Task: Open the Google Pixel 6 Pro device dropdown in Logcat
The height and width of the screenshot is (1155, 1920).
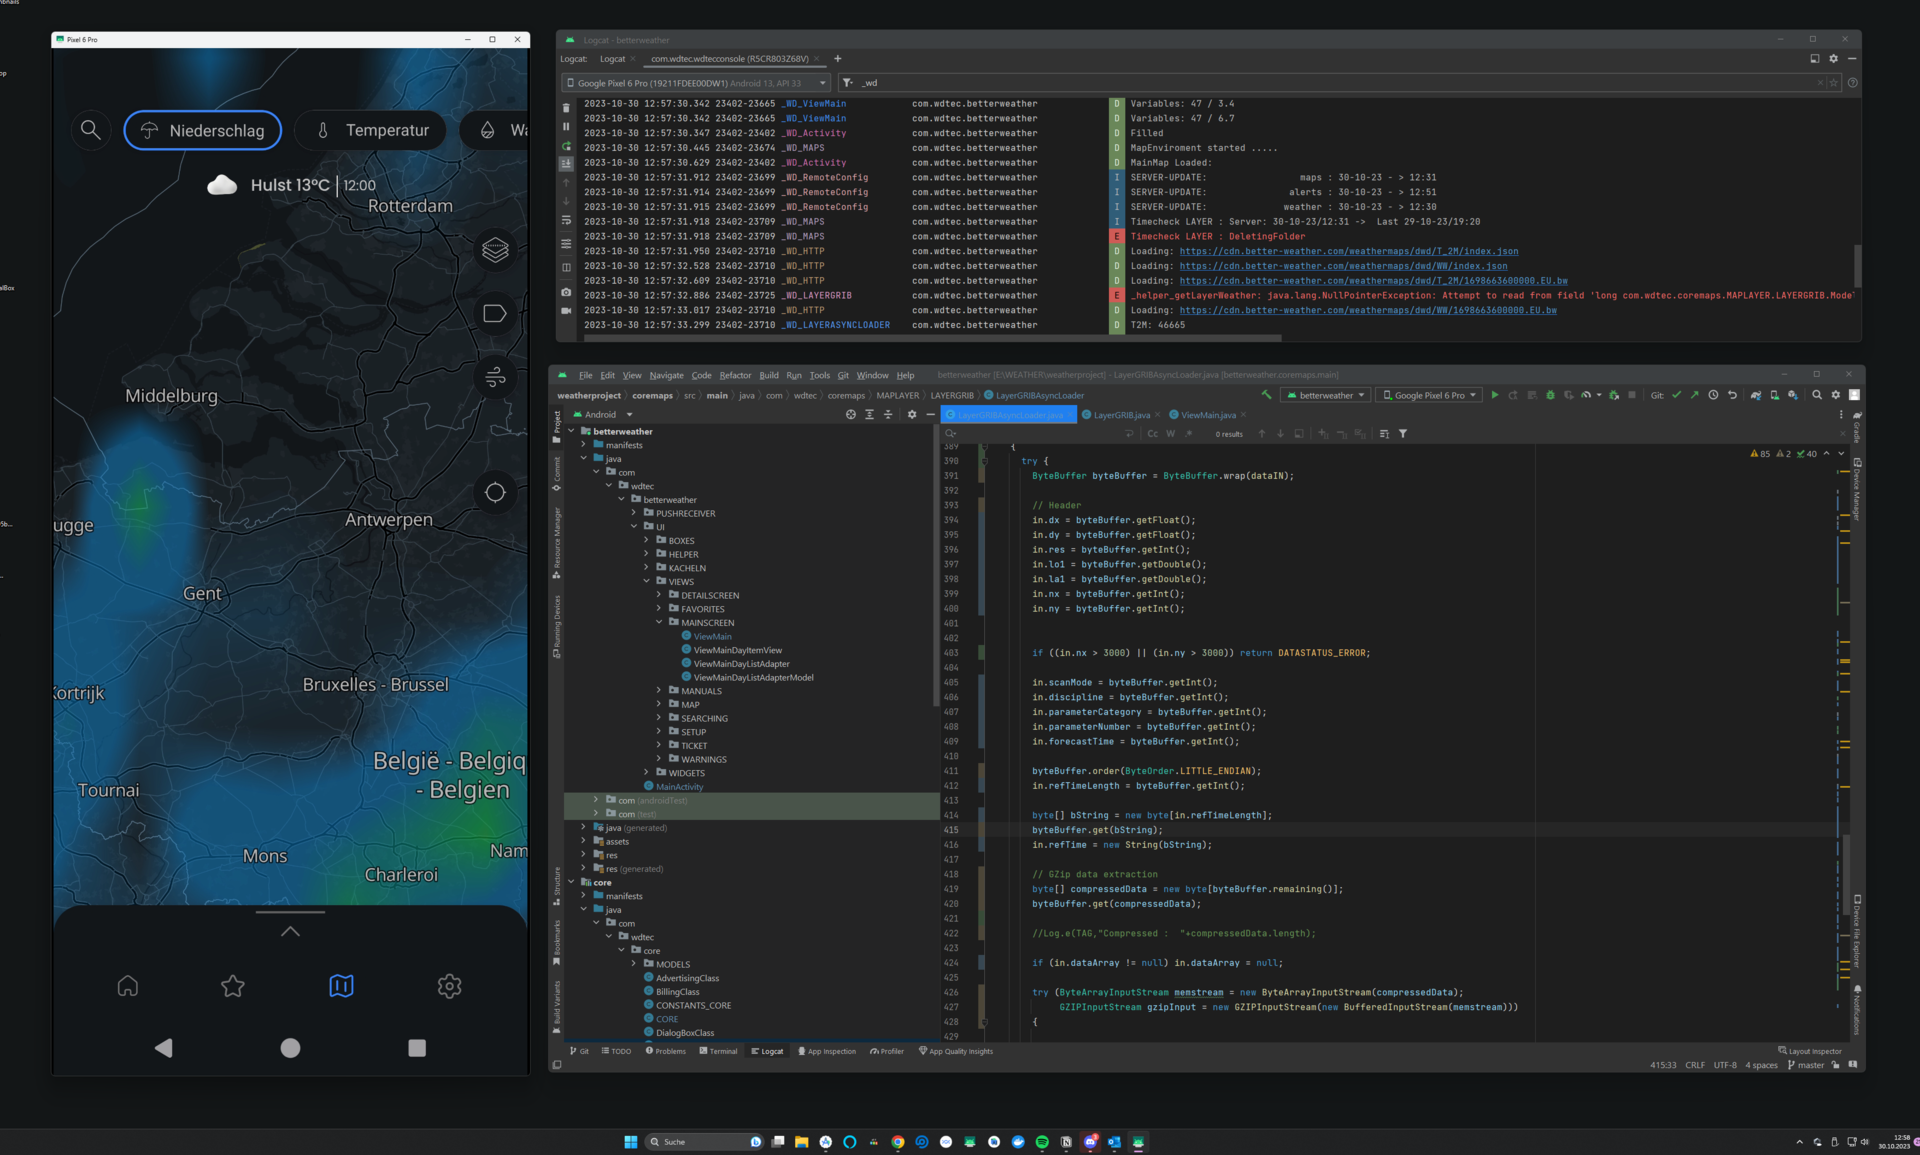Action: 696,83
